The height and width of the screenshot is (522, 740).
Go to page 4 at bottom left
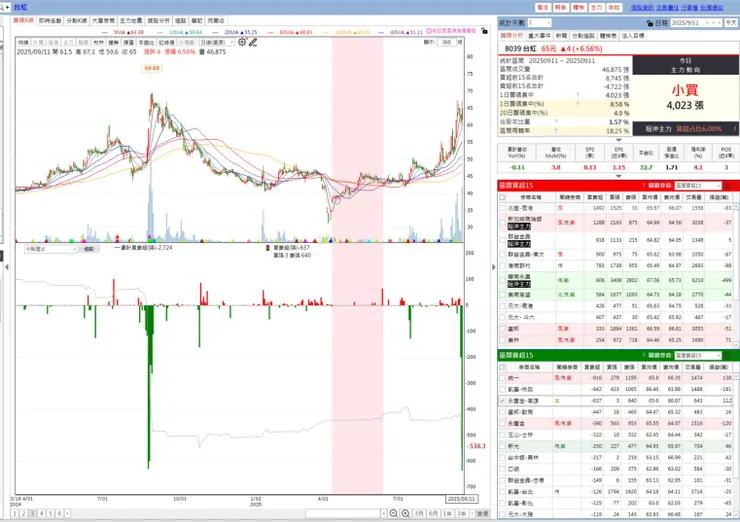[x=42, y=513]
